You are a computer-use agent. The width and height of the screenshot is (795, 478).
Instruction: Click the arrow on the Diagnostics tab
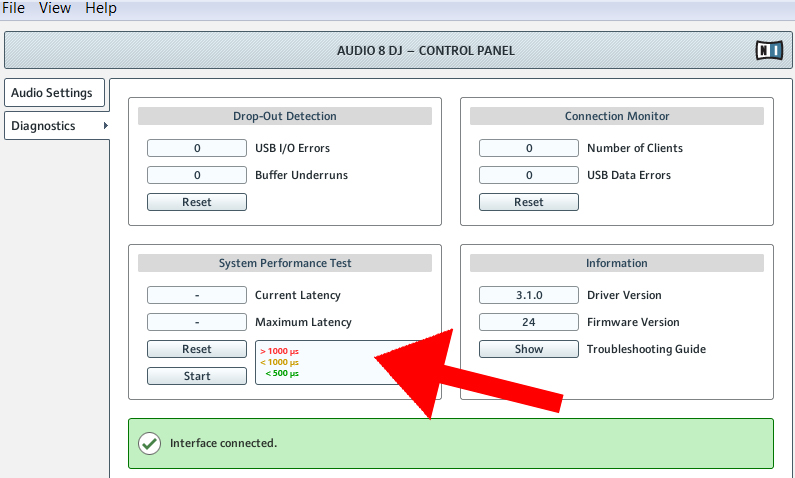pos(104,126)
